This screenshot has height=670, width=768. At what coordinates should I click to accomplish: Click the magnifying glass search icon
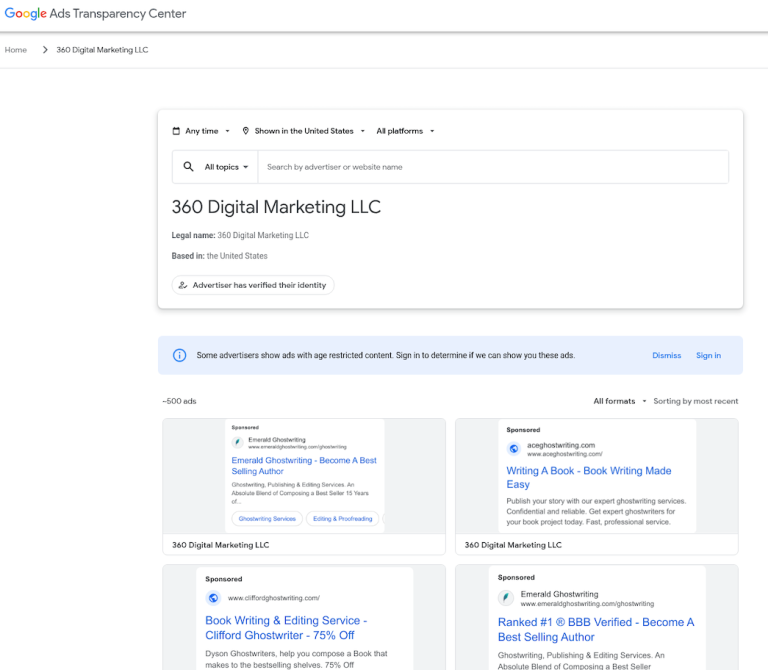point(188,167)
